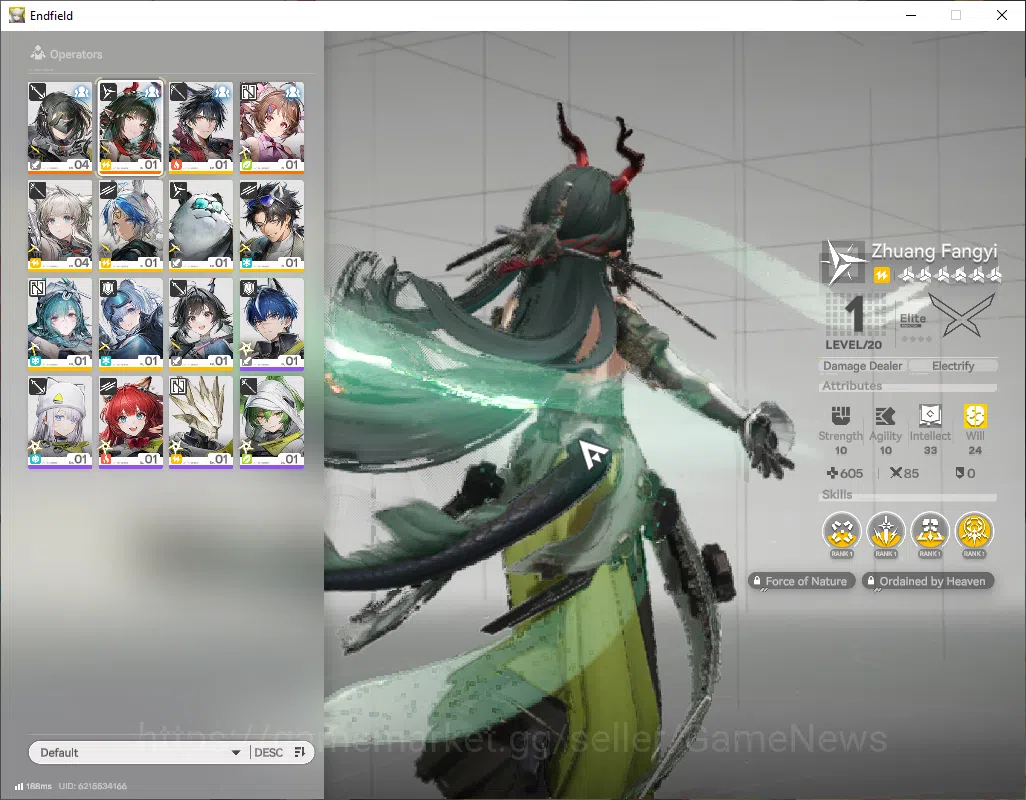Click the Endfield app icon in title bar
This screenshot has height=800, width=1026.
pyautogui.click(x=16, y=14)
